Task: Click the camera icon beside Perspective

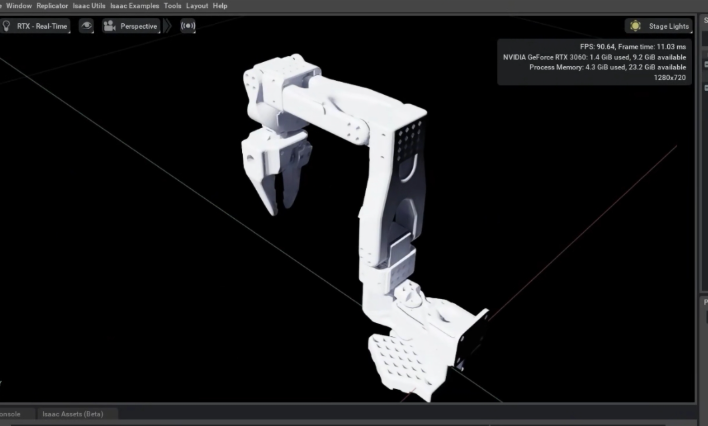Action: pos(109,26)
